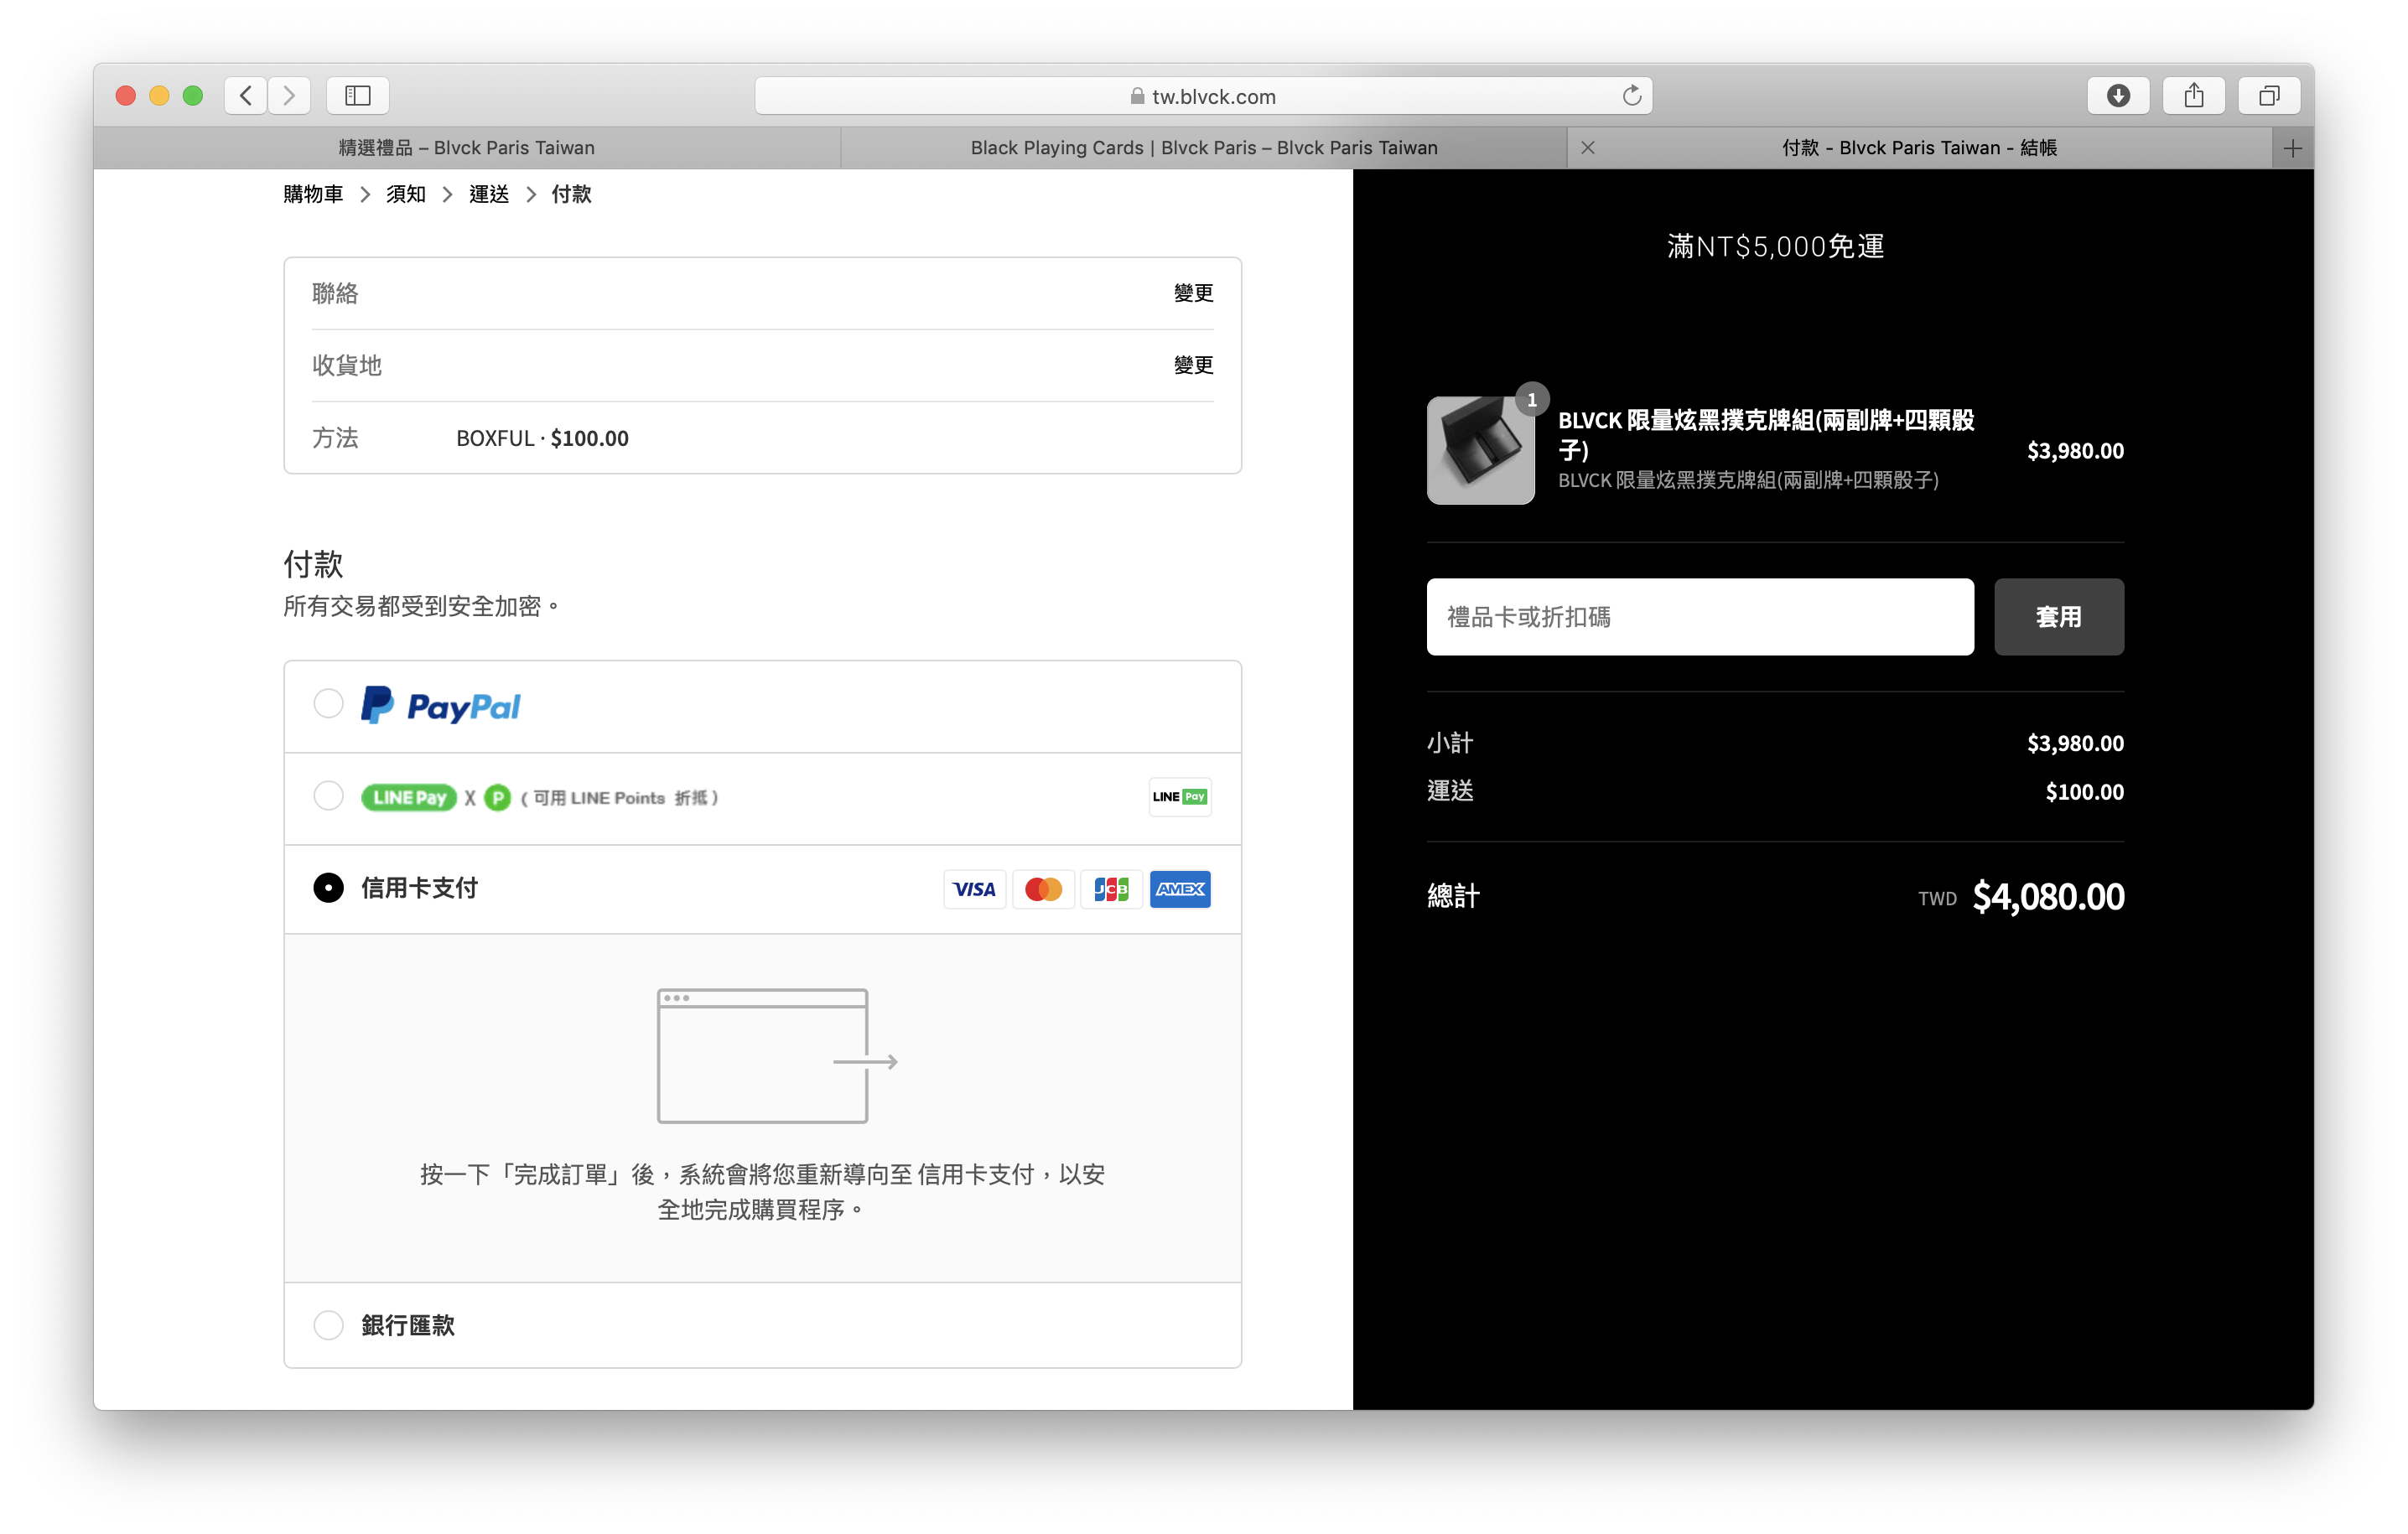Click the 收貨地 row label
The width and height of the screenshot is (2408, 1534).
pos(347,365)
